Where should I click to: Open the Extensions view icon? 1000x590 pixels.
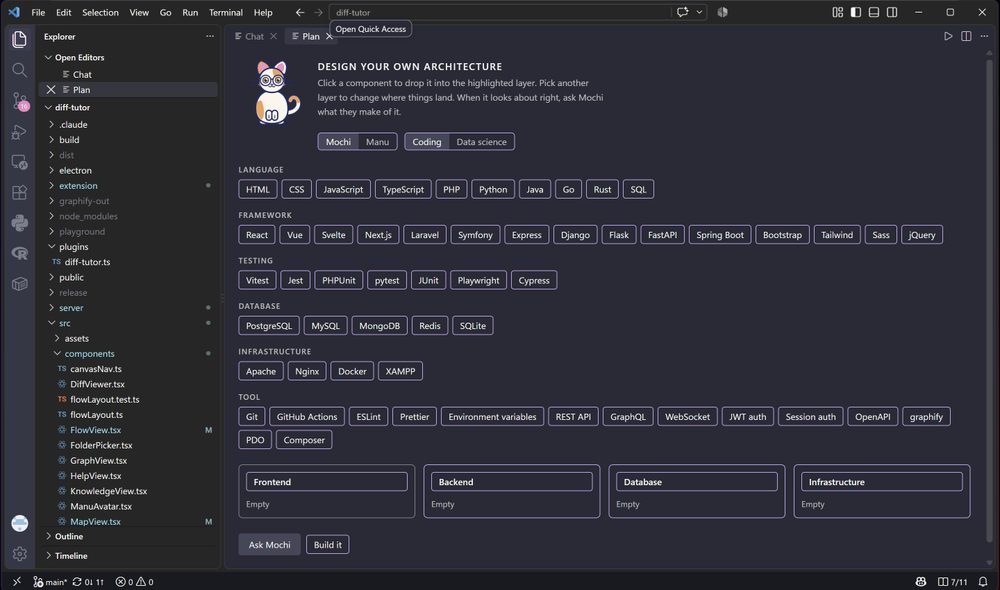tap(19, 193)
